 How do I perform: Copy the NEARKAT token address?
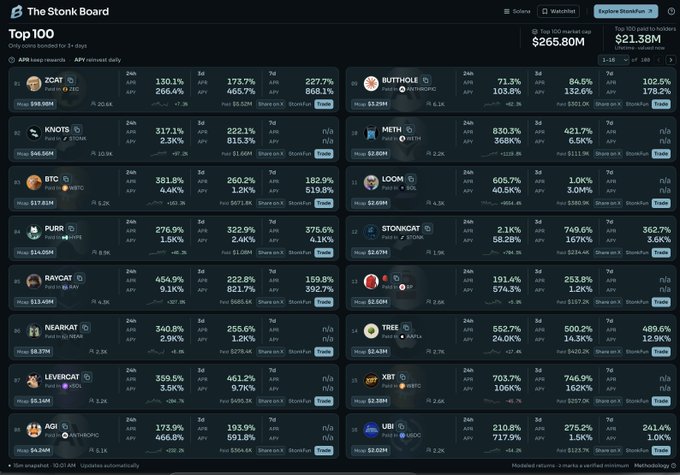tap(85, 328)
